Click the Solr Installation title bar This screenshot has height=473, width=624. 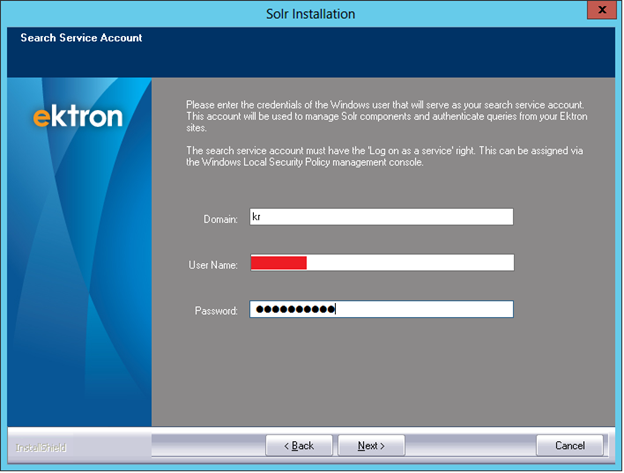[310, 13]
